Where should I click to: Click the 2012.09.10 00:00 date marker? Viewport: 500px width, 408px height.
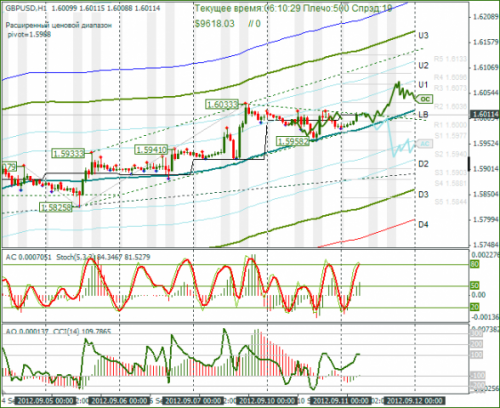(267, 401)
